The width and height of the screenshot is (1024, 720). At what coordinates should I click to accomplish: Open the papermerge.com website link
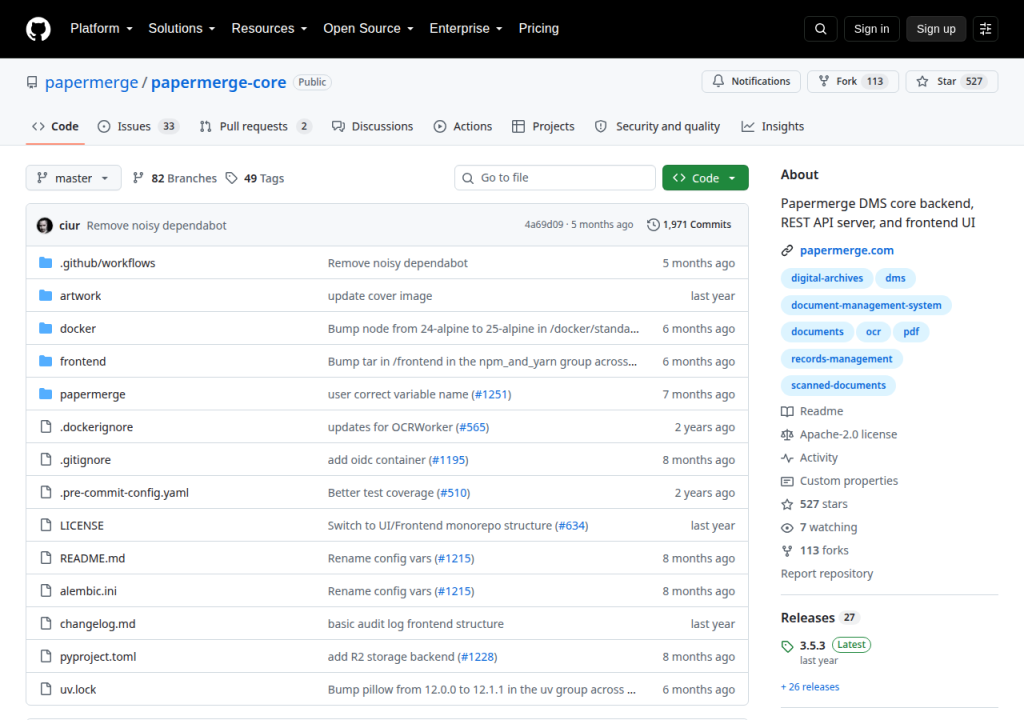pos(846,250)
